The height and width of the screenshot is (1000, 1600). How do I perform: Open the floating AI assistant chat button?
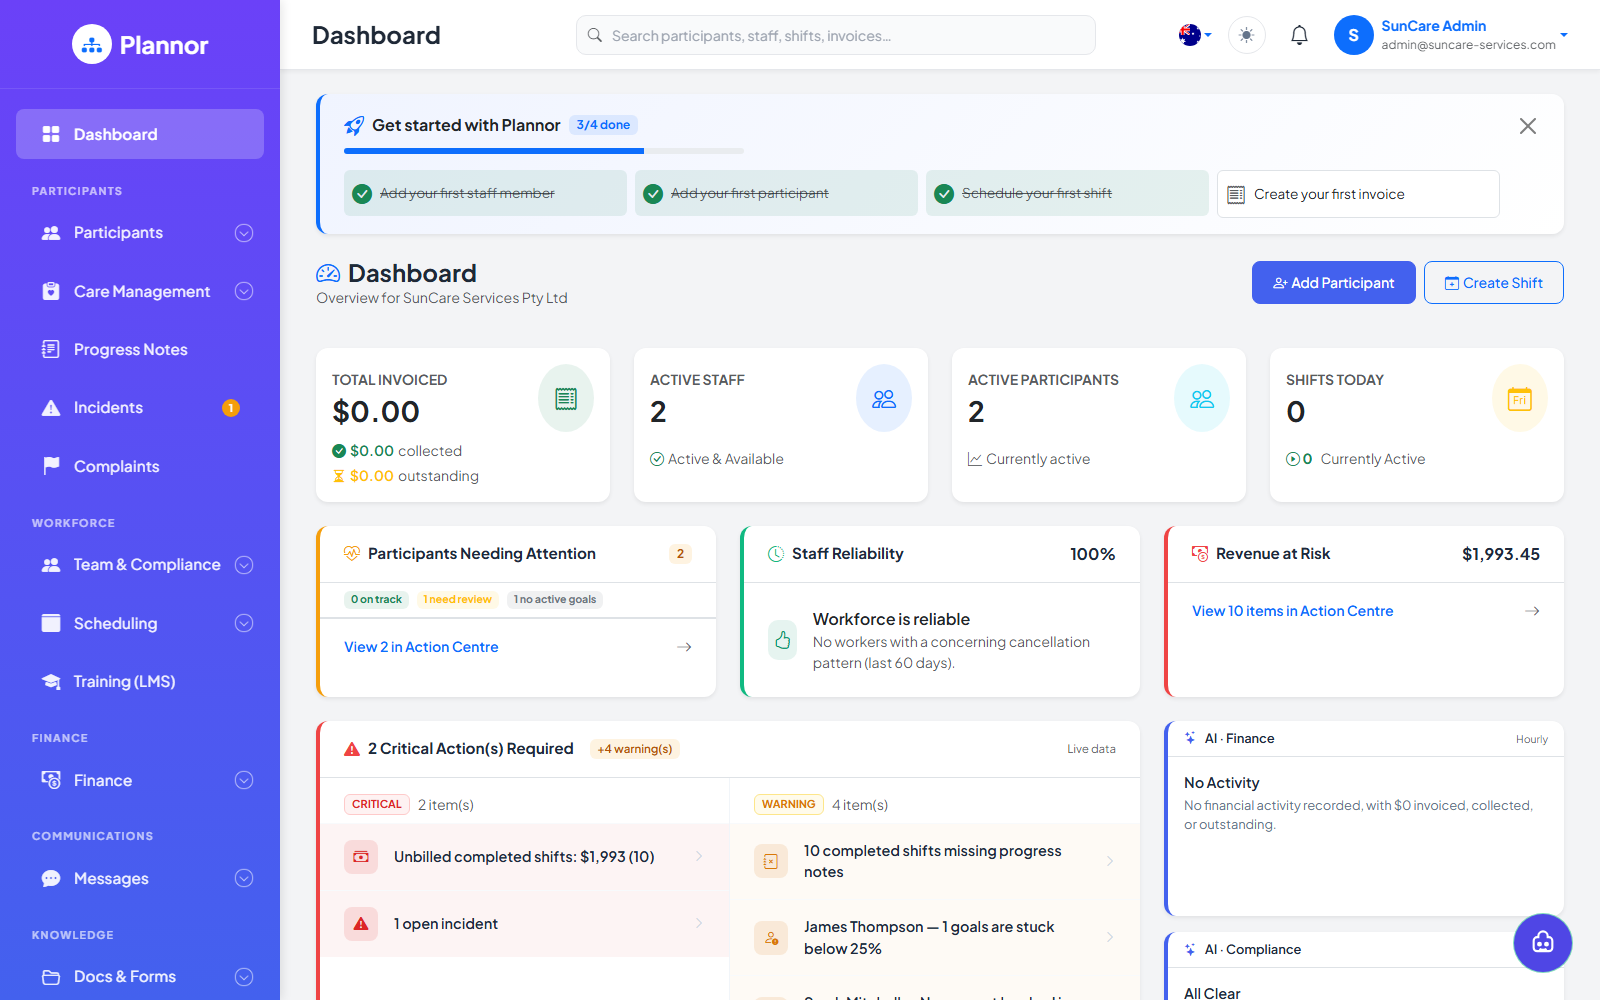pos(1543,942)
